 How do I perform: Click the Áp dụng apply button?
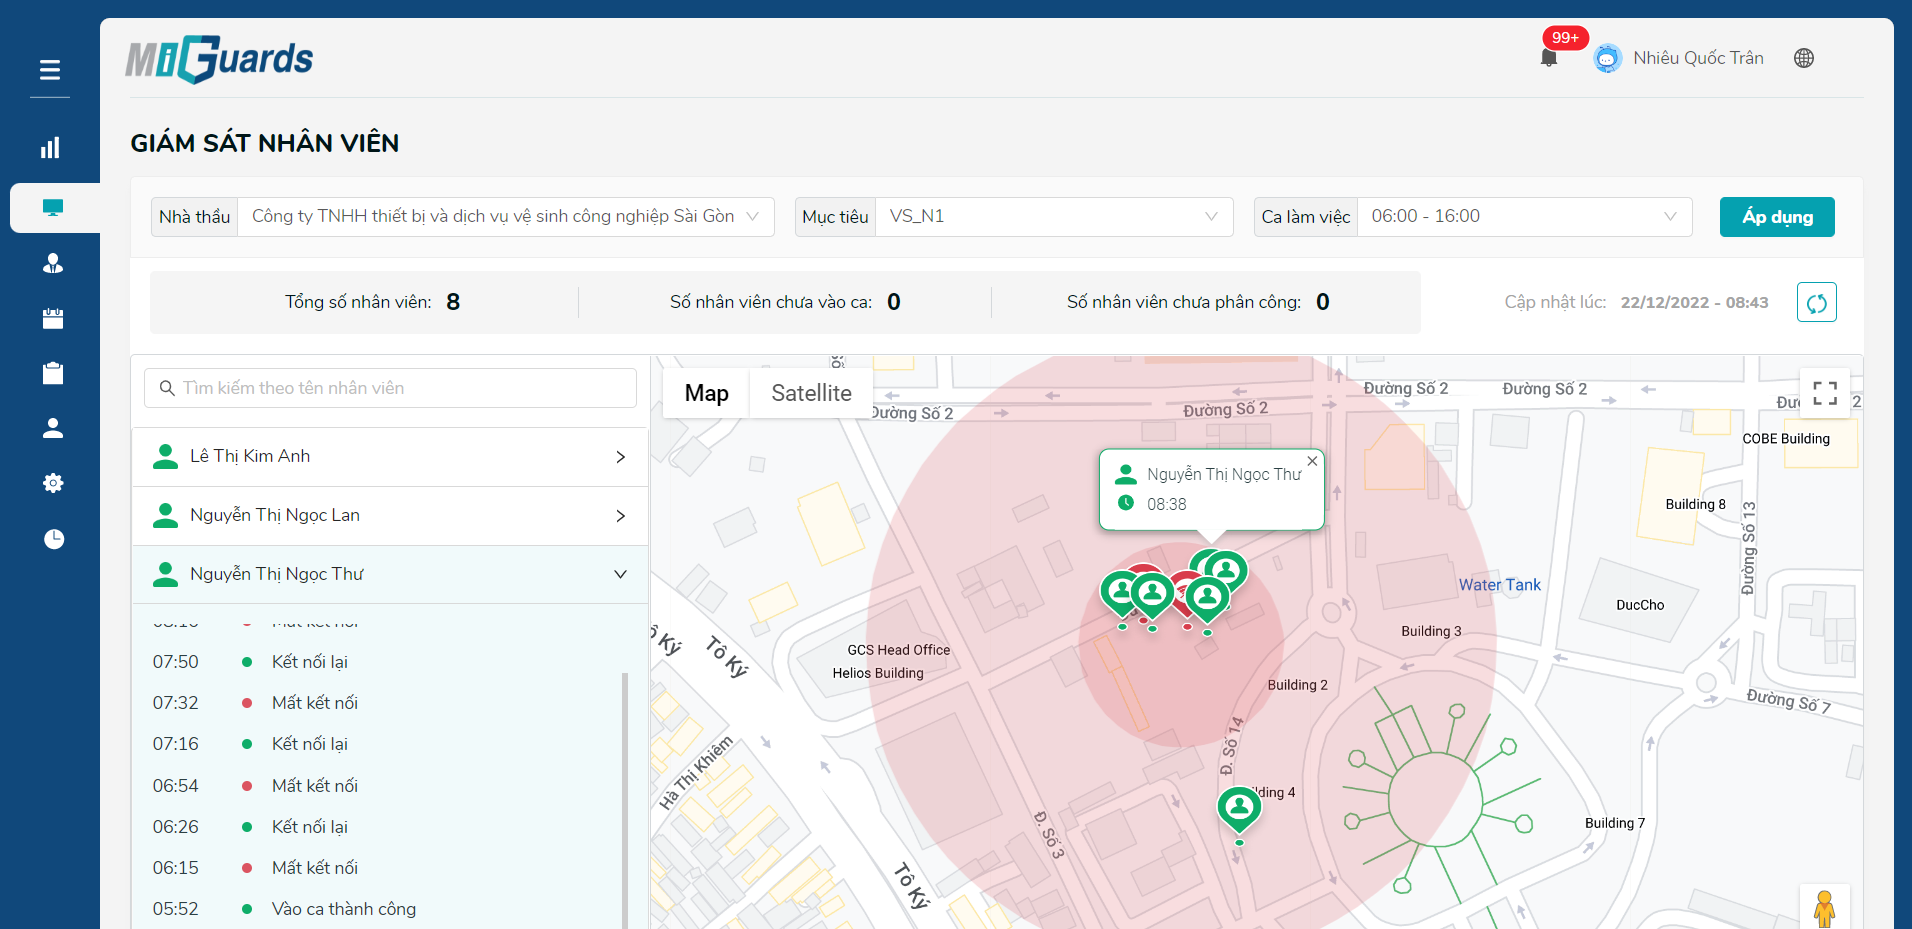pyautogui.click(x=1777, y=217)
